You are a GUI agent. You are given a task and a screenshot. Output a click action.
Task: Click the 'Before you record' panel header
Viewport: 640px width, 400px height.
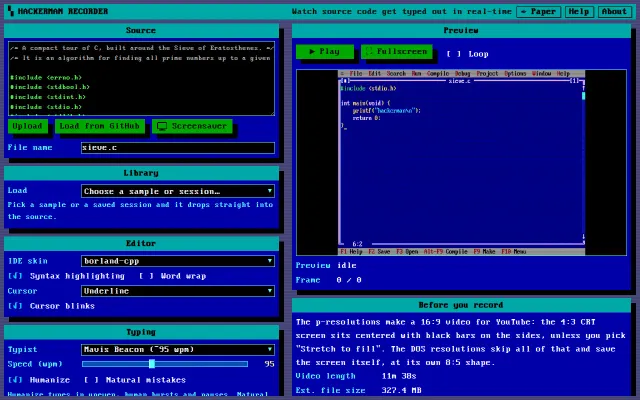(x=461, y=305)
